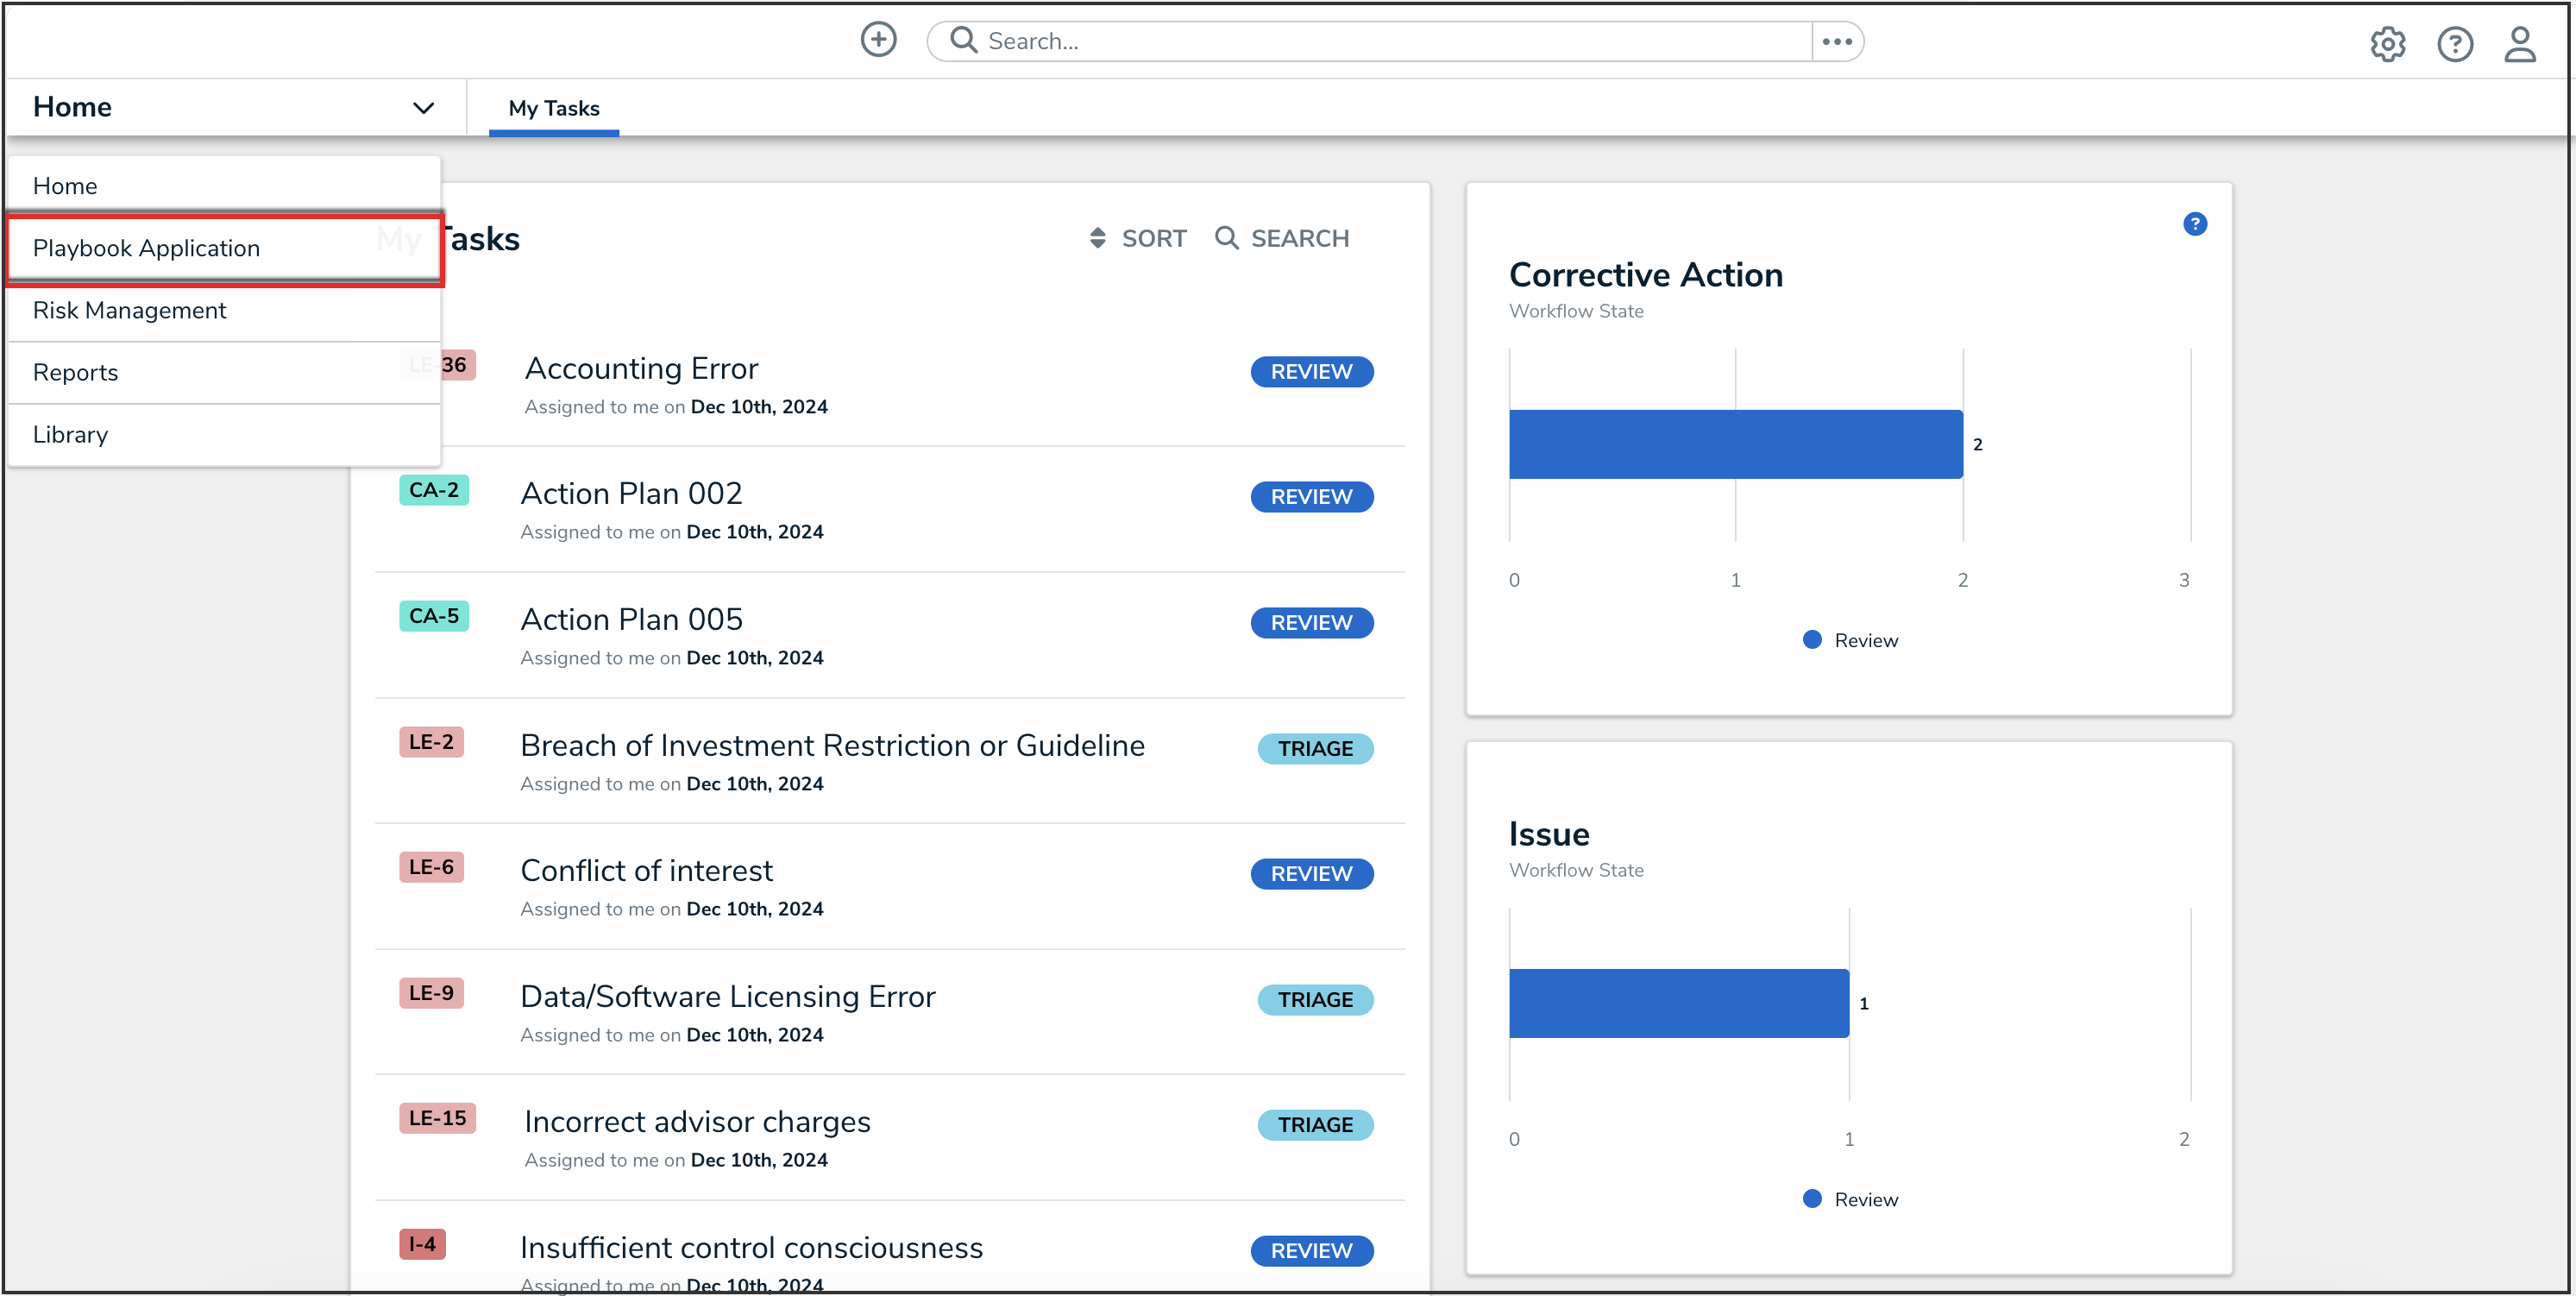Open the settings gear icon

pyautogui.click(x=2387, y=44)
